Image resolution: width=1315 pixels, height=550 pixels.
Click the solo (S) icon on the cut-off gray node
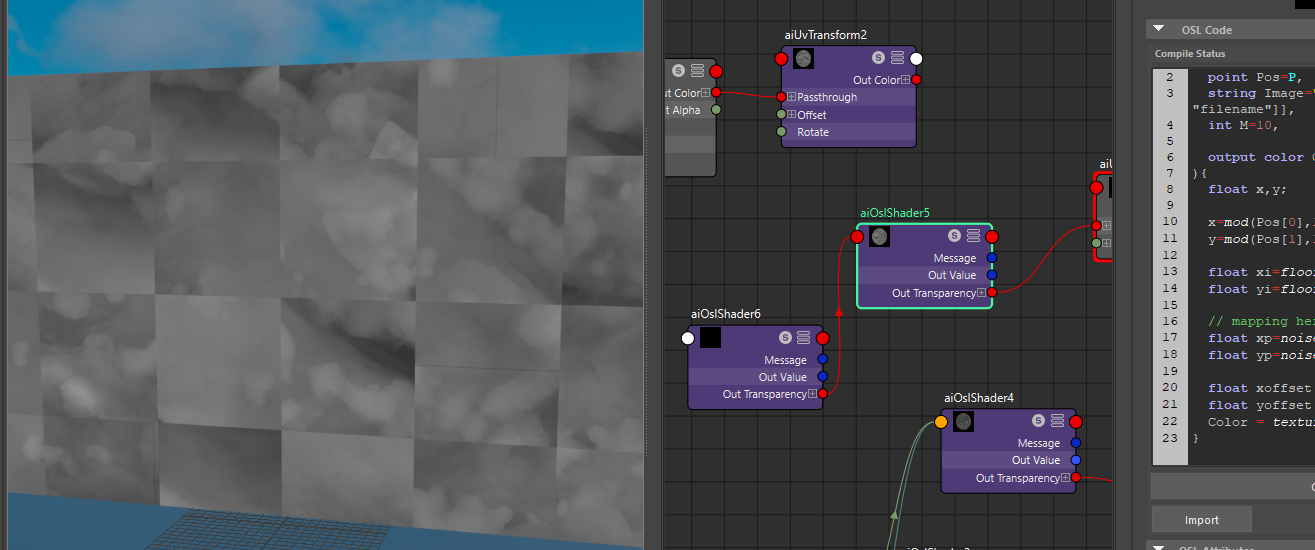679,71
